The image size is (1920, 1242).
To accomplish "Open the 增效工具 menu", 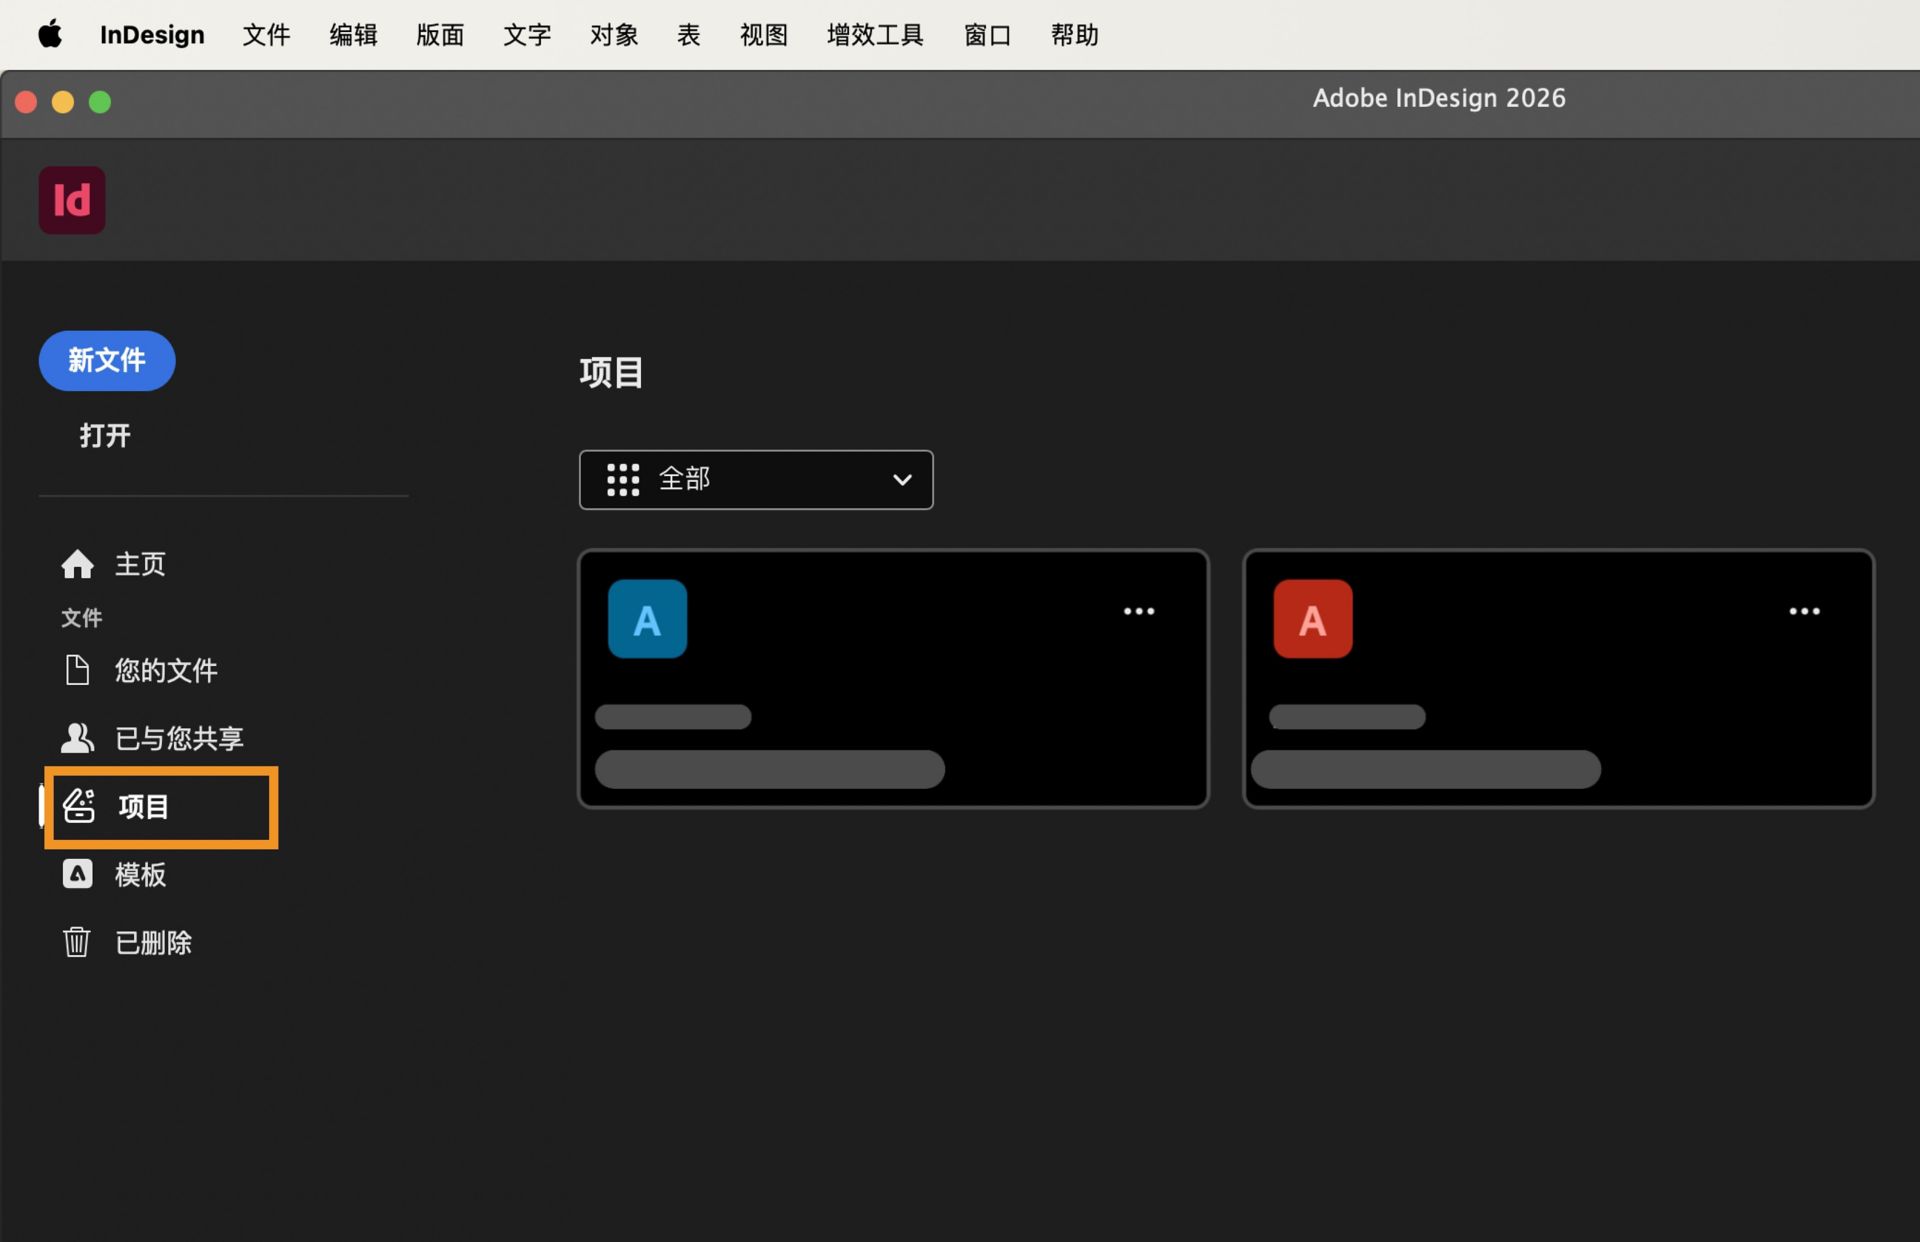I will (874, 34).
